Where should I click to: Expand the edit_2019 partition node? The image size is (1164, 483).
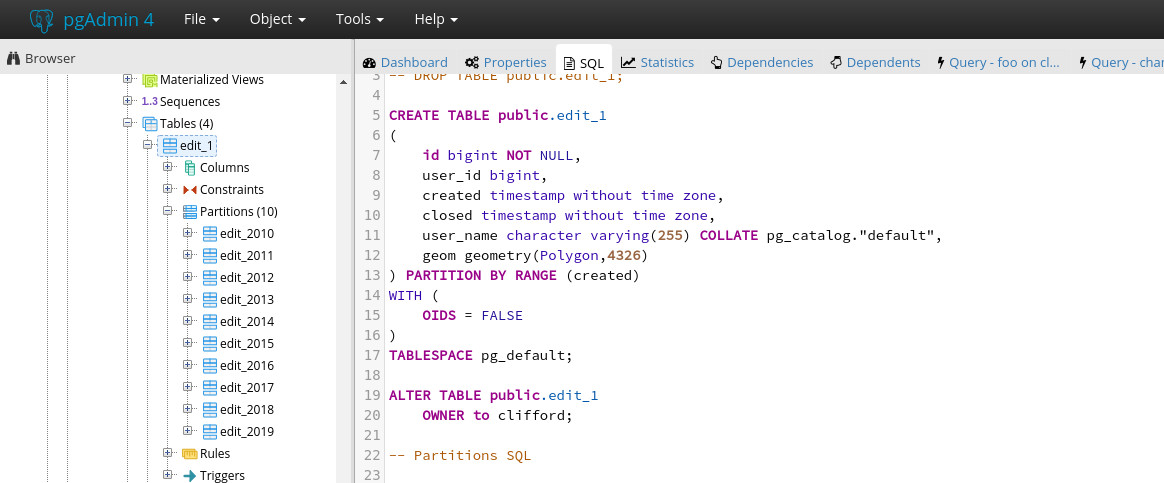(188, 430)
